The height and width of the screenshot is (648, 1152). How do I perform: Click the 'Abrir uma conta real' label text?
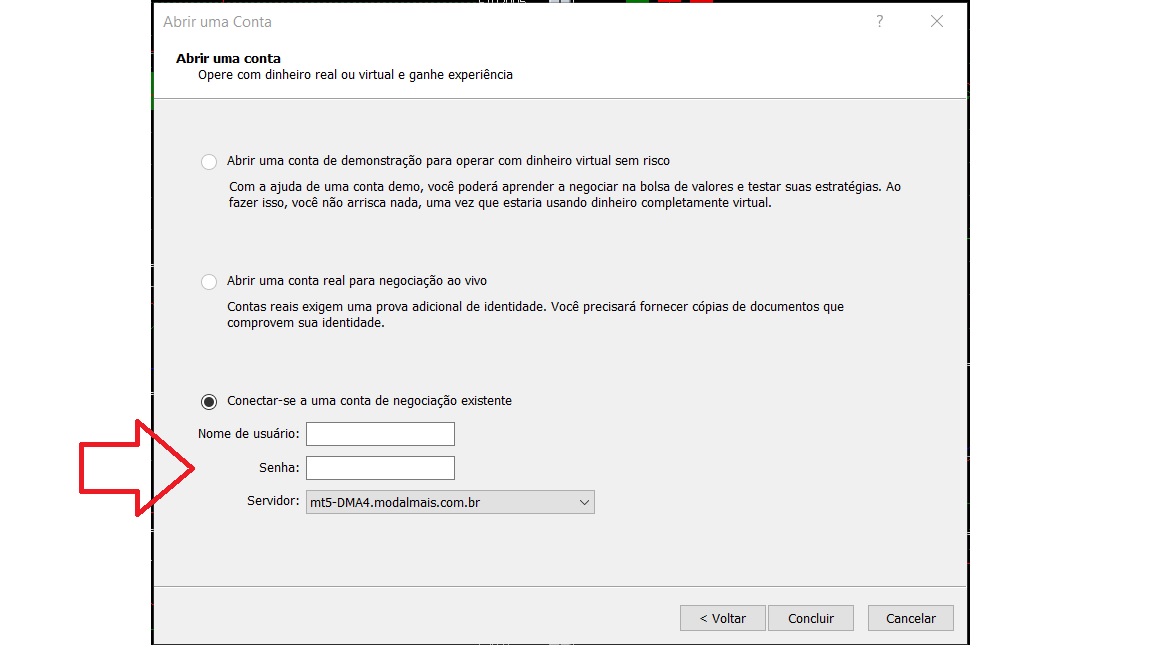[357, 281]
